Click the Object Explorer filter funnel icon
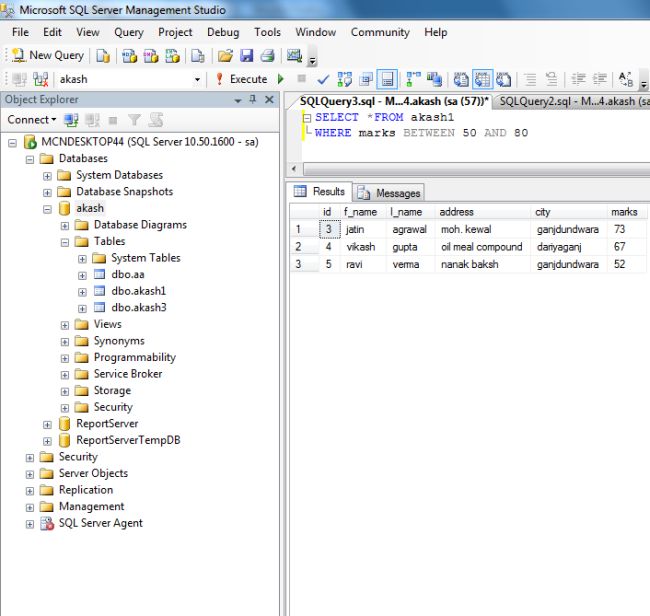 coord(135,120)
